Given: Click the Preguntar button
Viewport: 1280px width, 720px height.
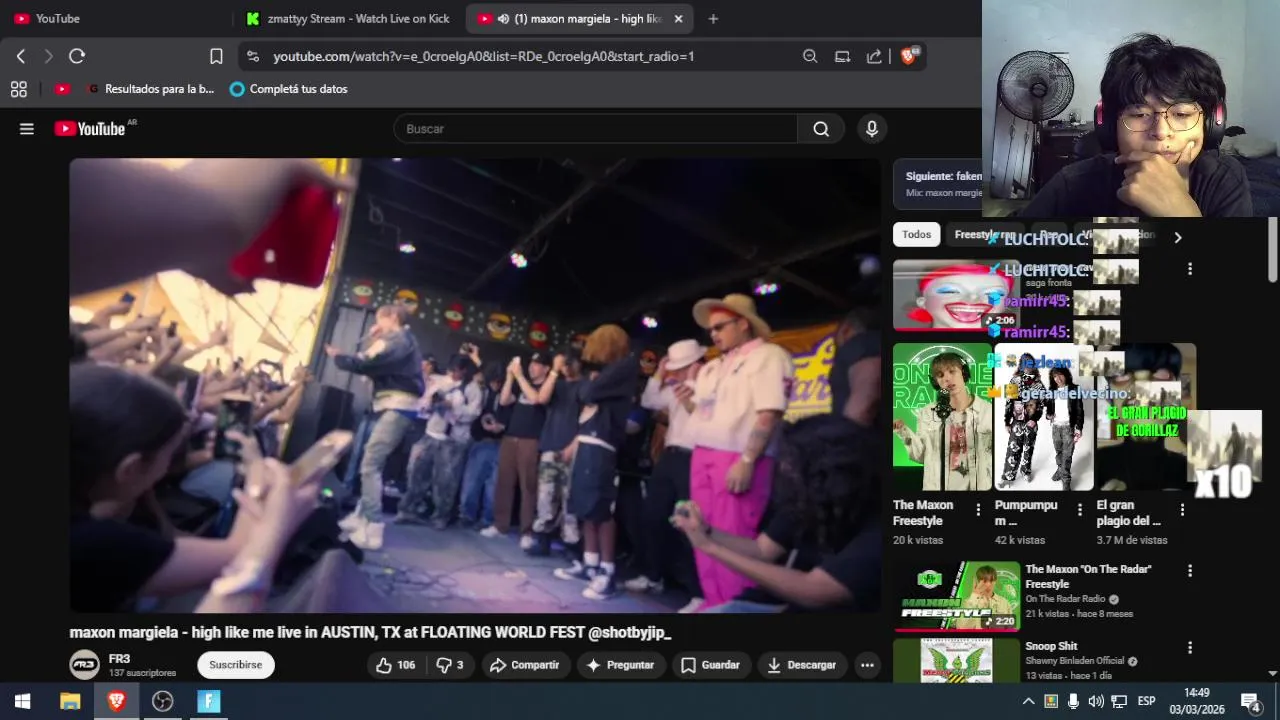Looking at the screenshot, I should tap(620, 665).
